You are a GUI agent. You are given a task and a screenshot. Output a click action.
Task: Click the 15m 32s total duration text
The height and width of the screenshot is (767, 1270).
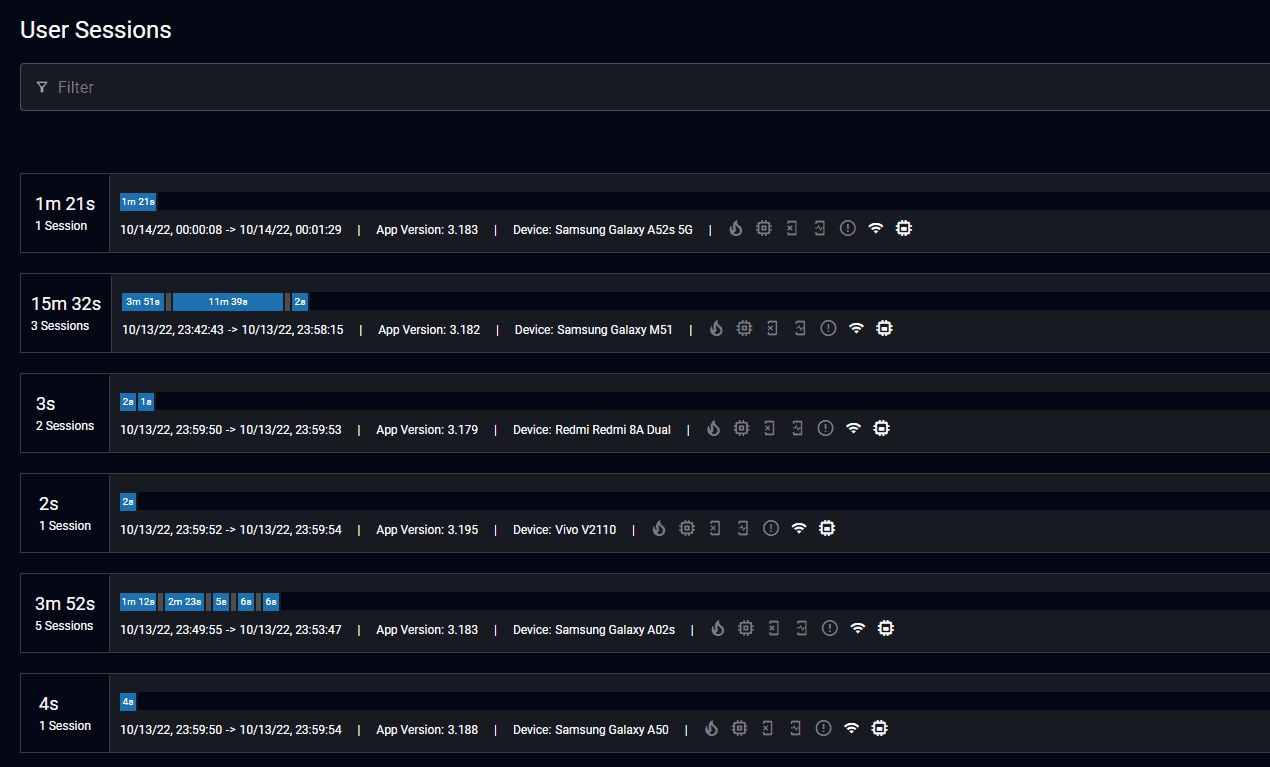pyautogui.click(x=65, y=304)
